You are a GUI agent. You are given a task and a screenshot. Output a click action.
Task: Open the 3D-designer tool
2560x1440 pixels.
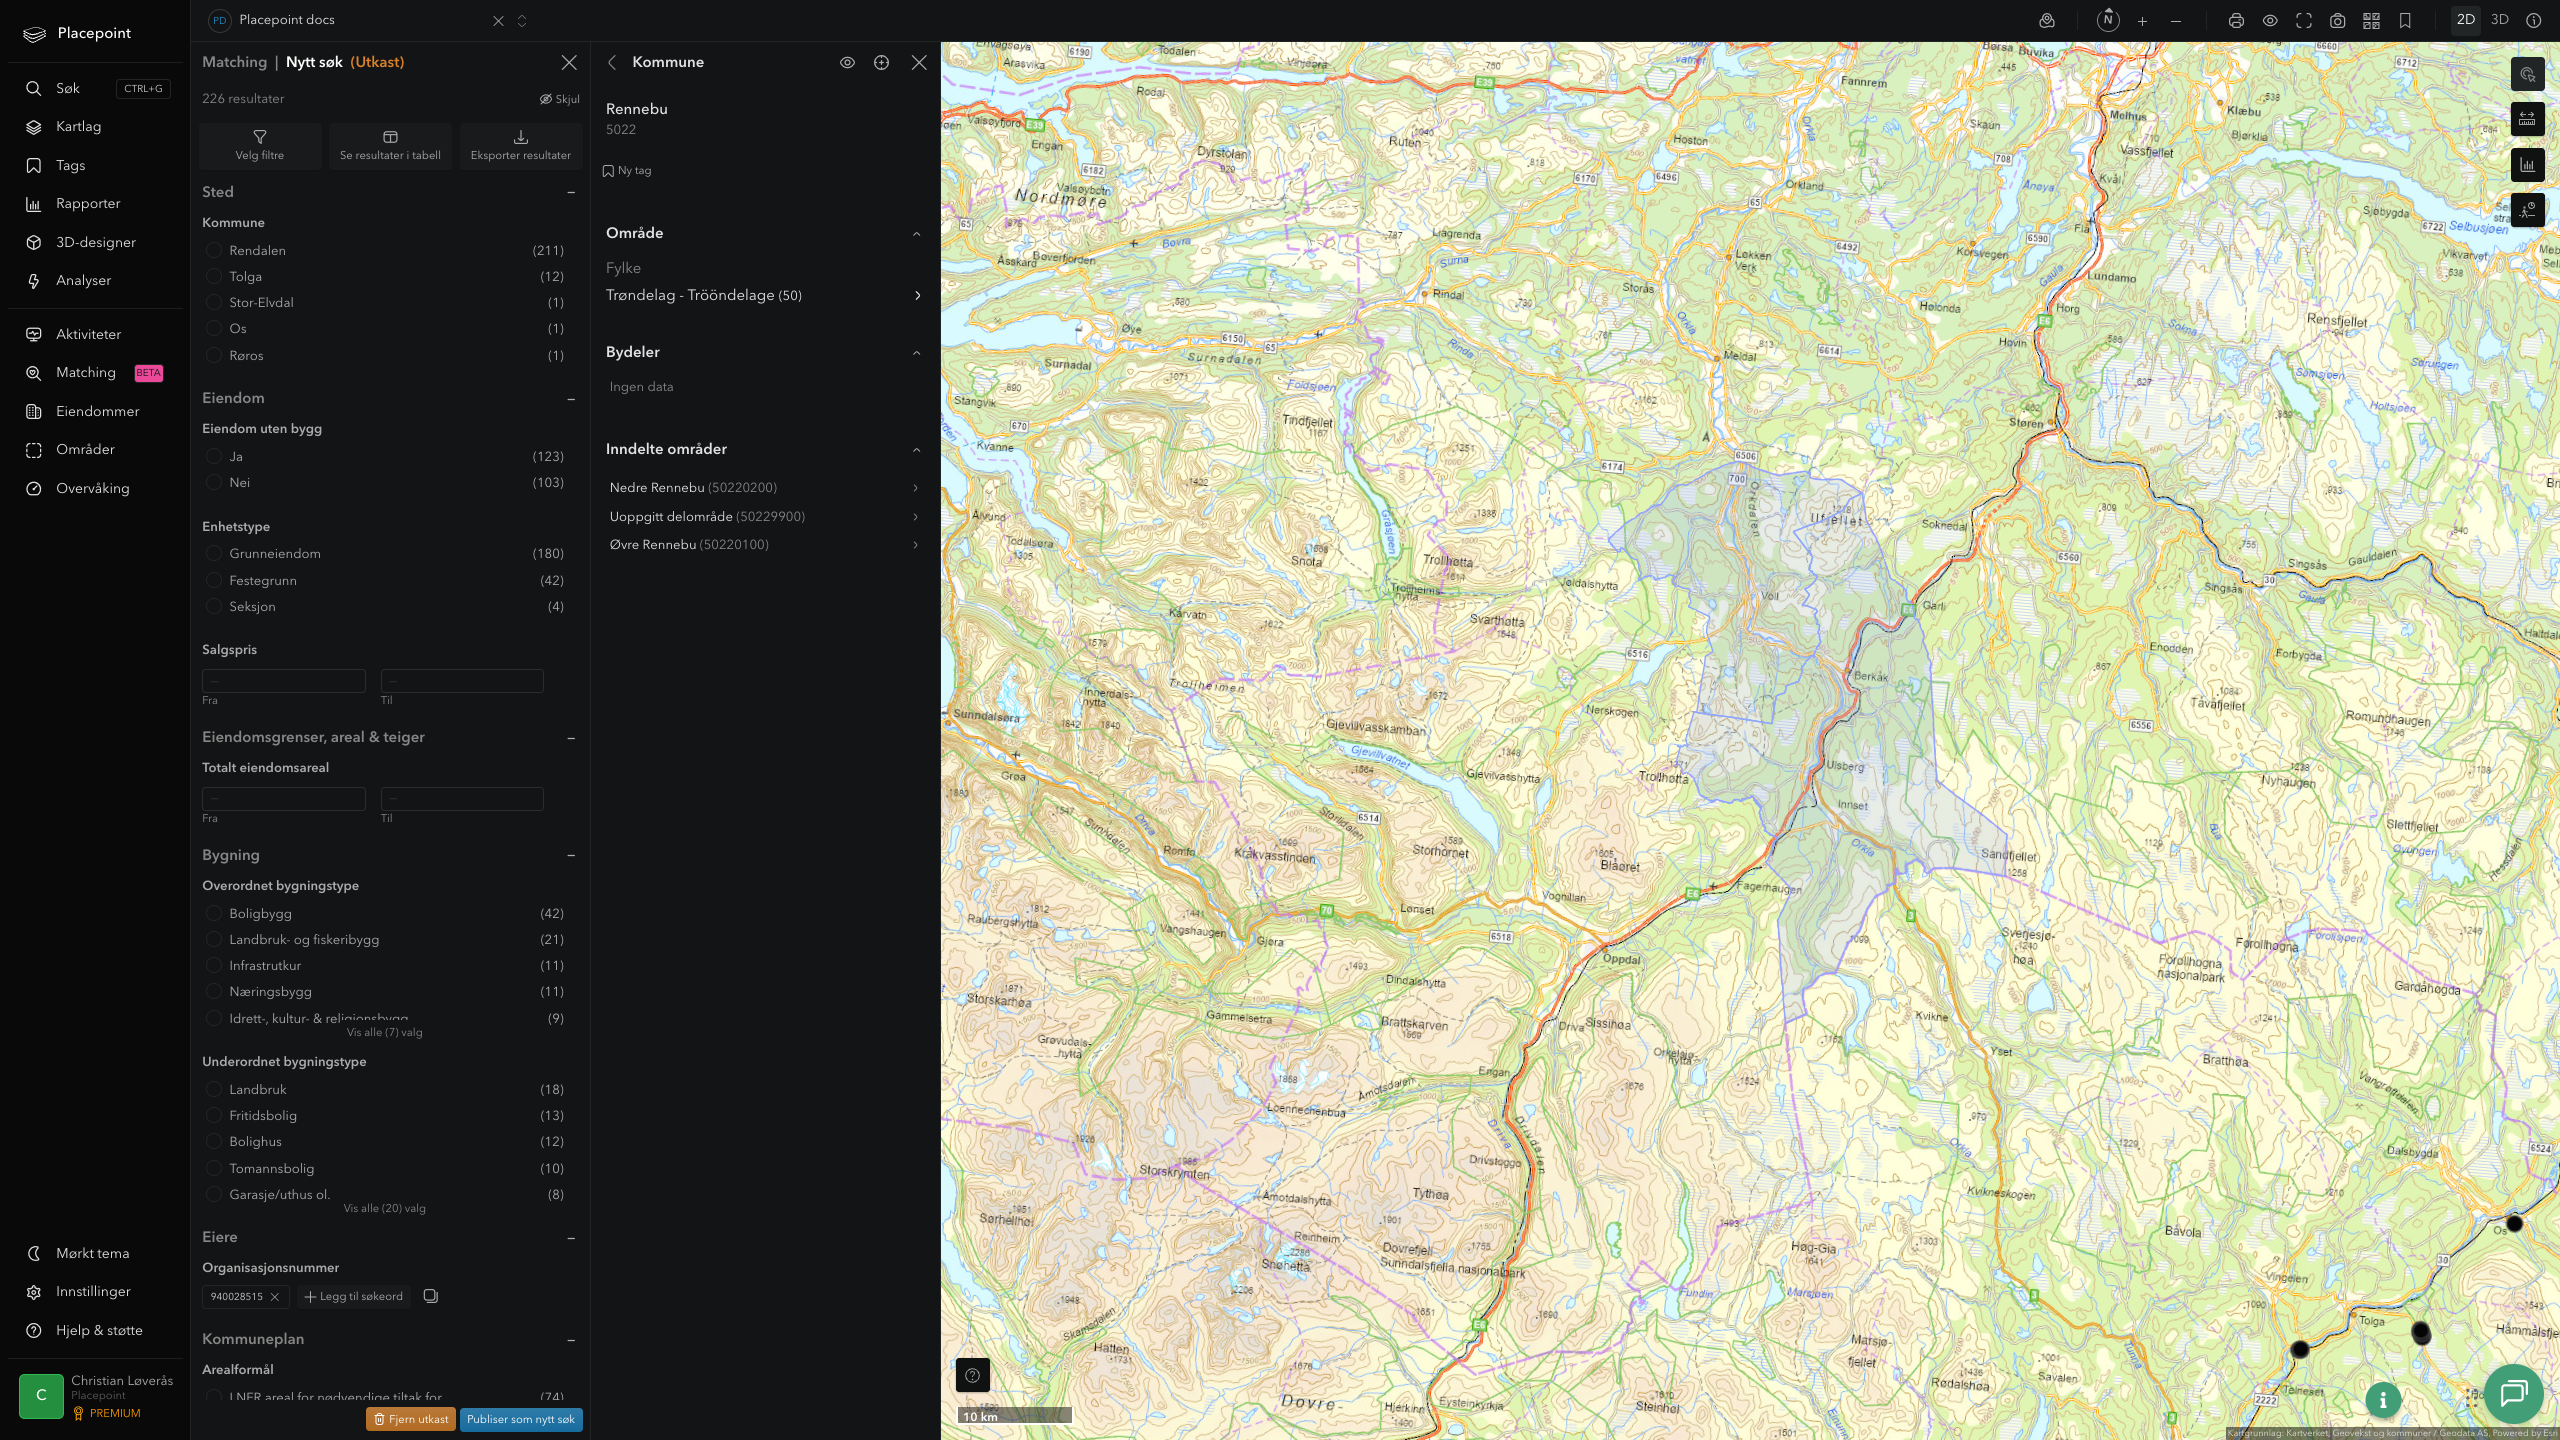[x=96, y=242]
